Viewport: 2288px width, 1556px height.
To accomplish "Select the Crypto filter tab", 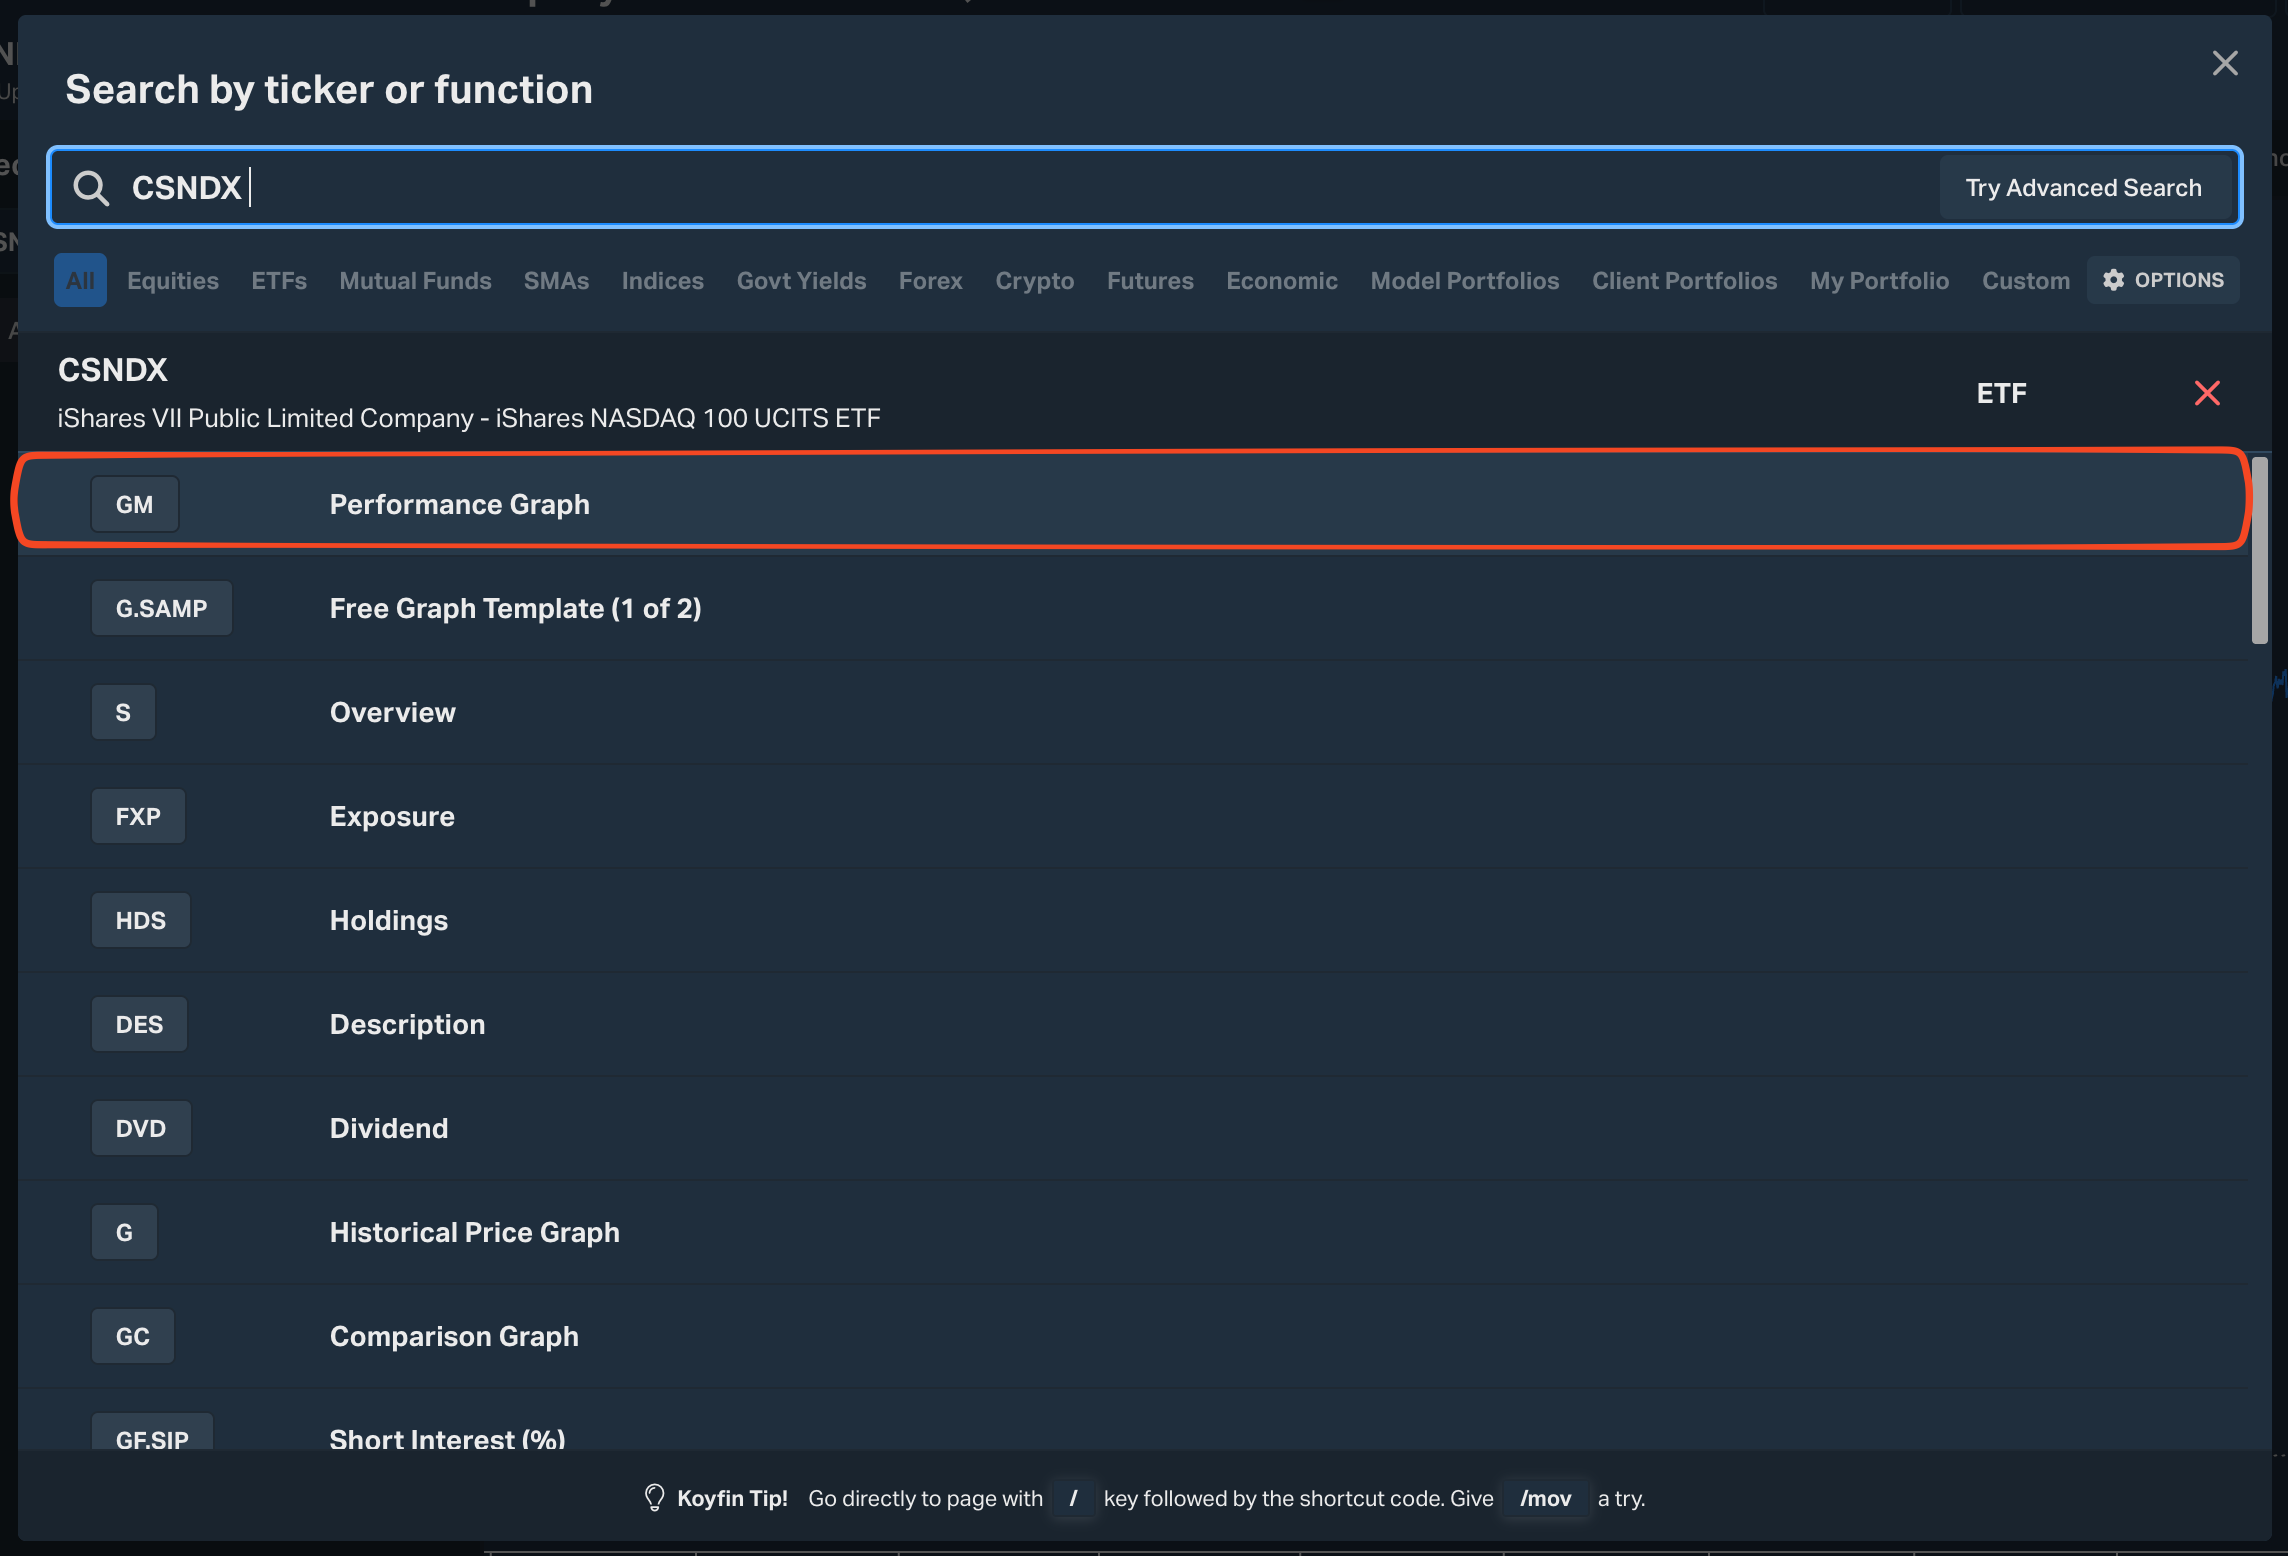I will click(x=1034, y=281).
